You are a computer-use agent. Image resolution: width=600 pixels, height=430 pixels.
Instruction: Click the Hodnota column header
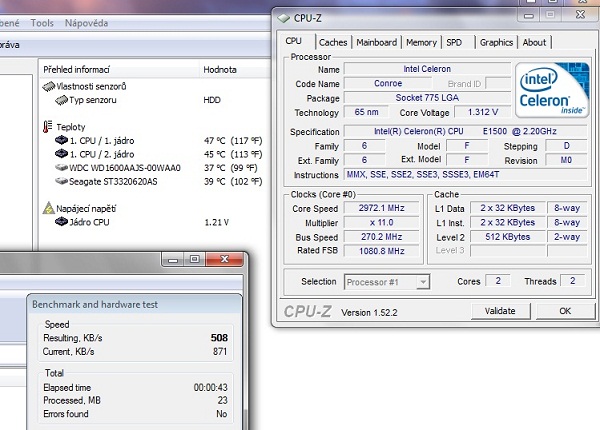[x=220, y=70]
